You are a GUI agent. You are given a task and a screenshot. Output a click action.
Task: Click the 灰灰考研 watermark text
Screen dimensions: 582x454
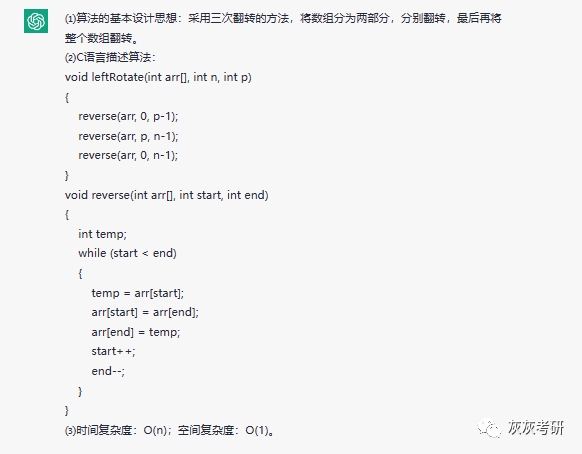[535, 428]
